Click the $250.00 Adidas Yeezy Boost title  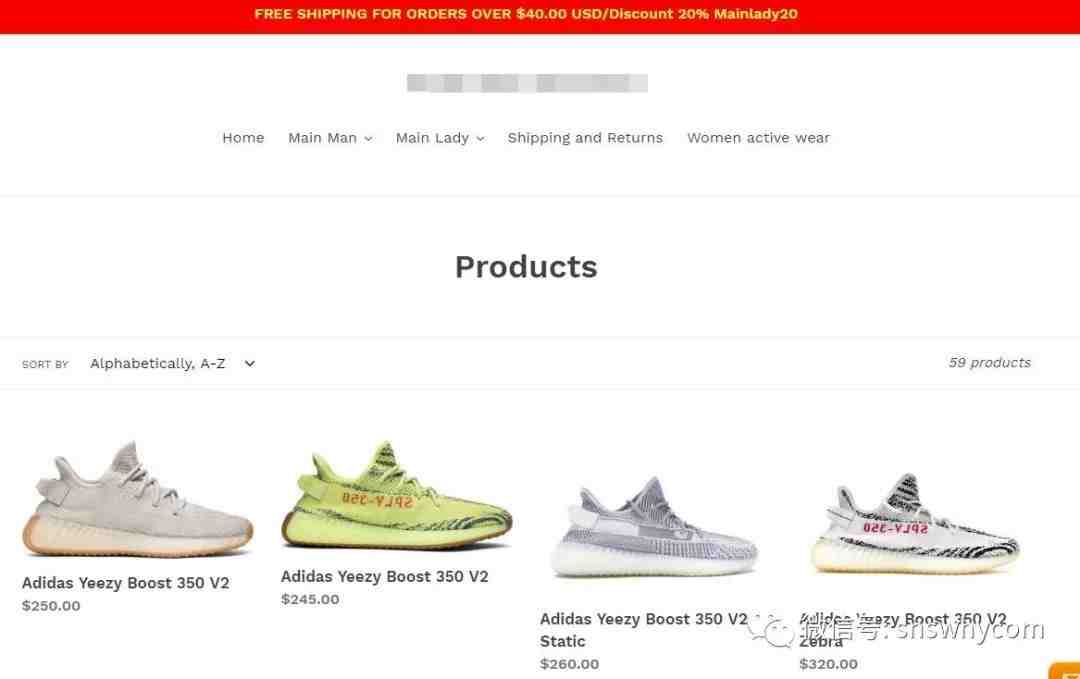click(125, 583)
